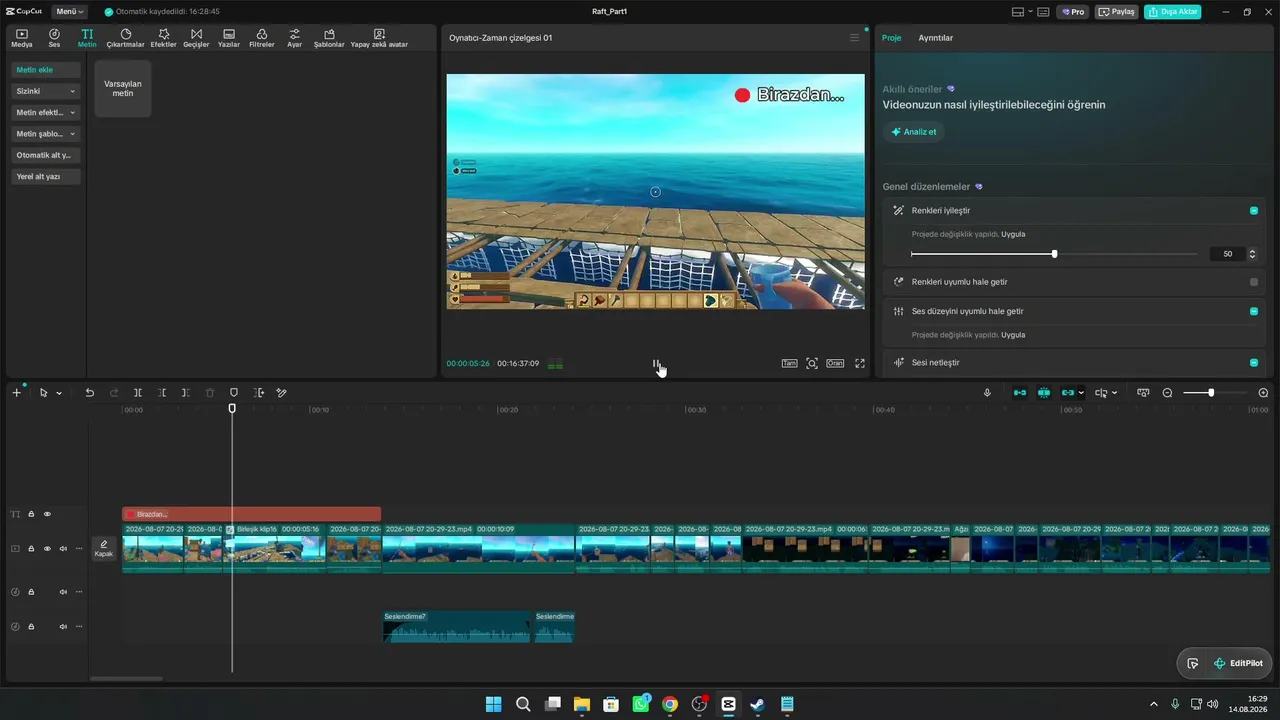Click the add track plus icon
This screenshot has height=720, width=1280.
[x=16, y=393]
